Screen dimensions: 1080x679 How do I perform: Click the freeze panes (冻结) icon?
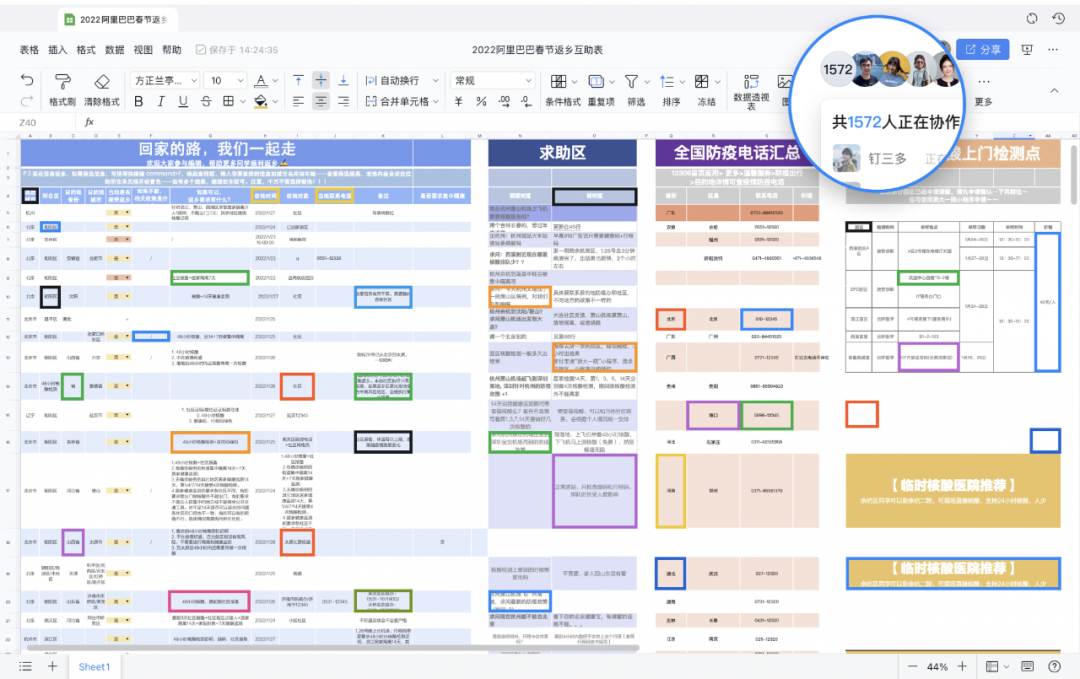pos(702,82)
